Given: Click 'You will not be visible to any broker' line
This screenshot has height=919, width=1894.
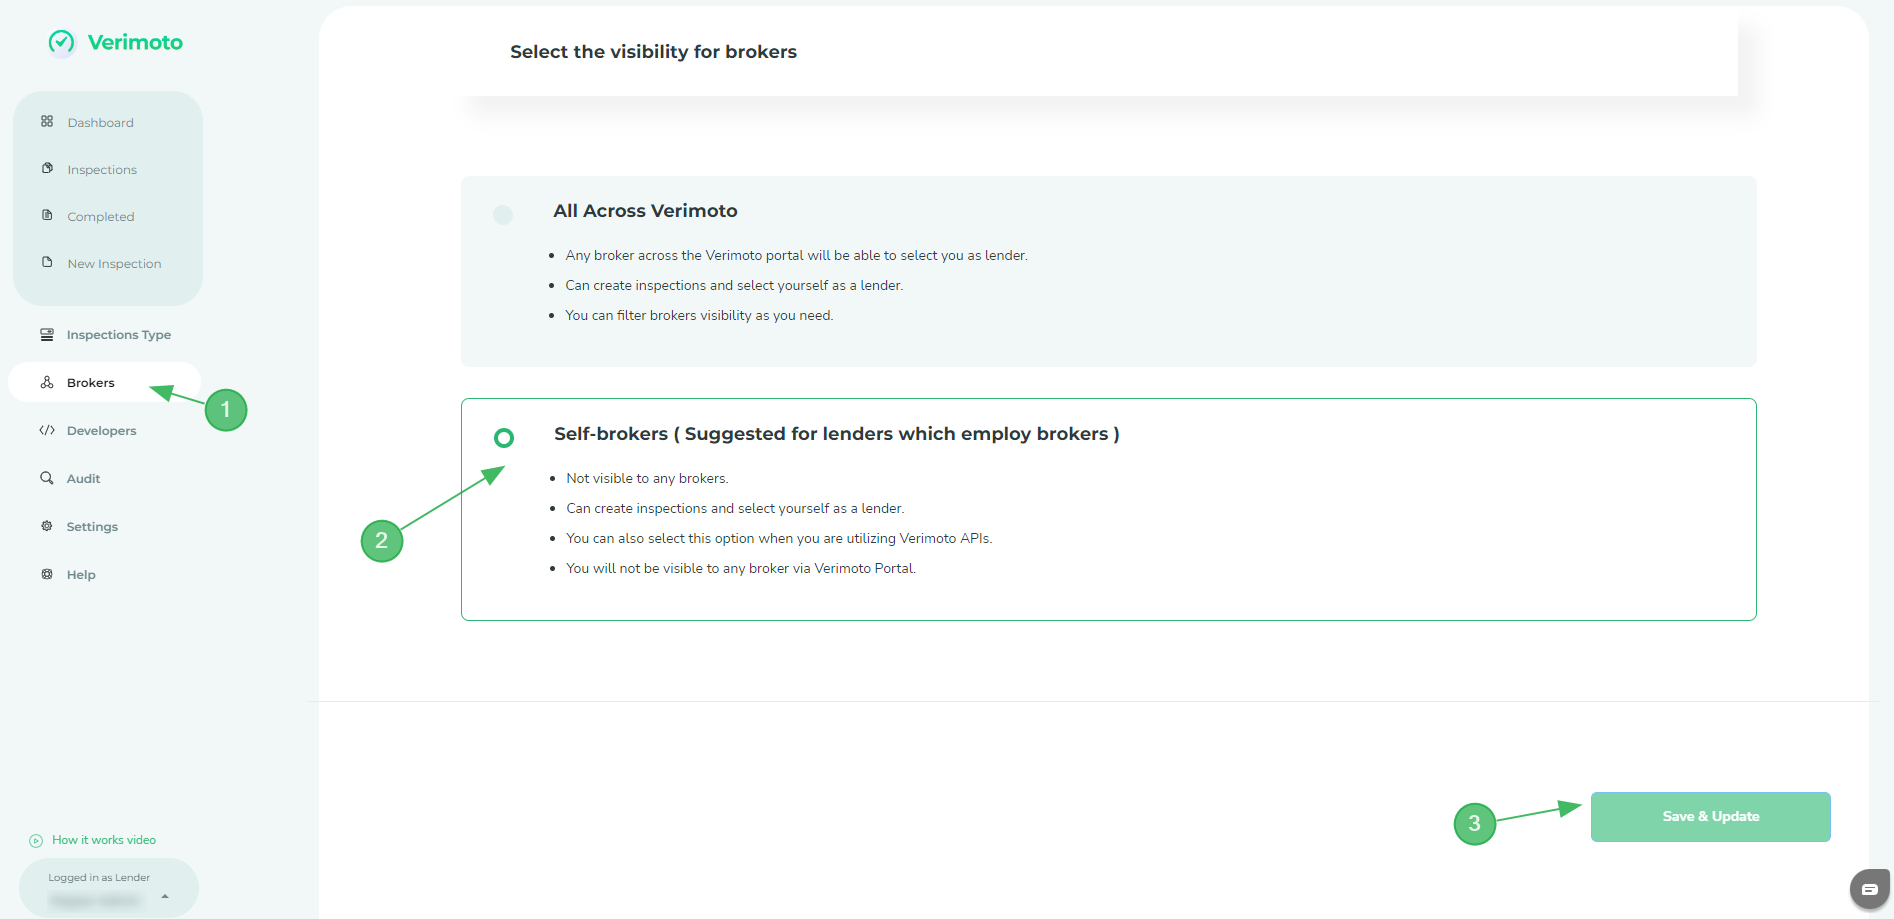Looking at the screenshot, I should pos(741,569).
